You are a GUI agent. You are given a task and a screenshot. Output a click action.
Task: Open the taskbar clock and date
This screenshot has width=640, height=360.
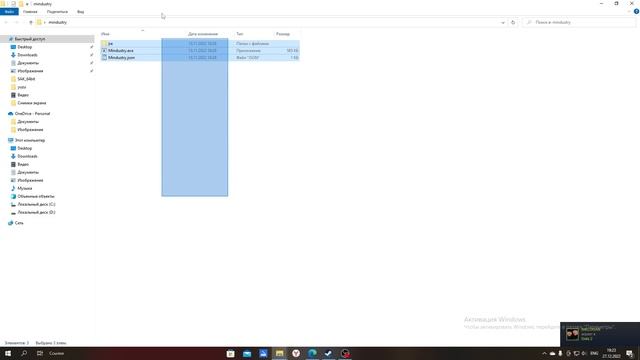pyautogui.click(x=611, y=353)
